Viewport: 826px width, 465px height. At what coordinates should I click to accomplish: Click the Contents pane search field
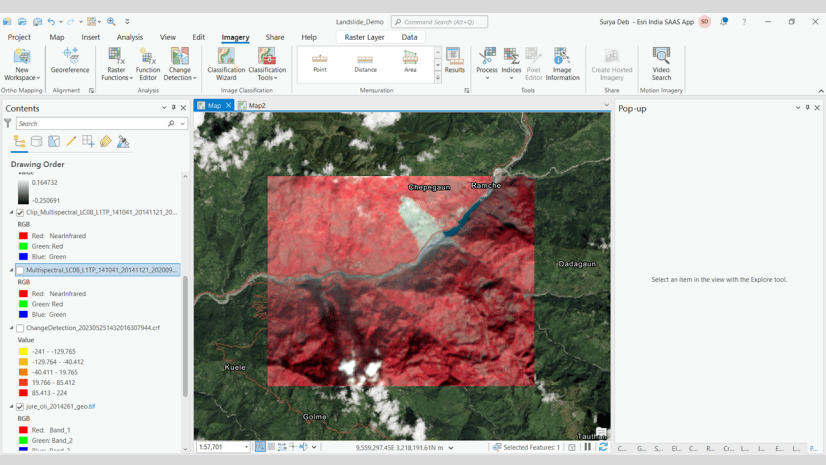[x=90, y=124]
